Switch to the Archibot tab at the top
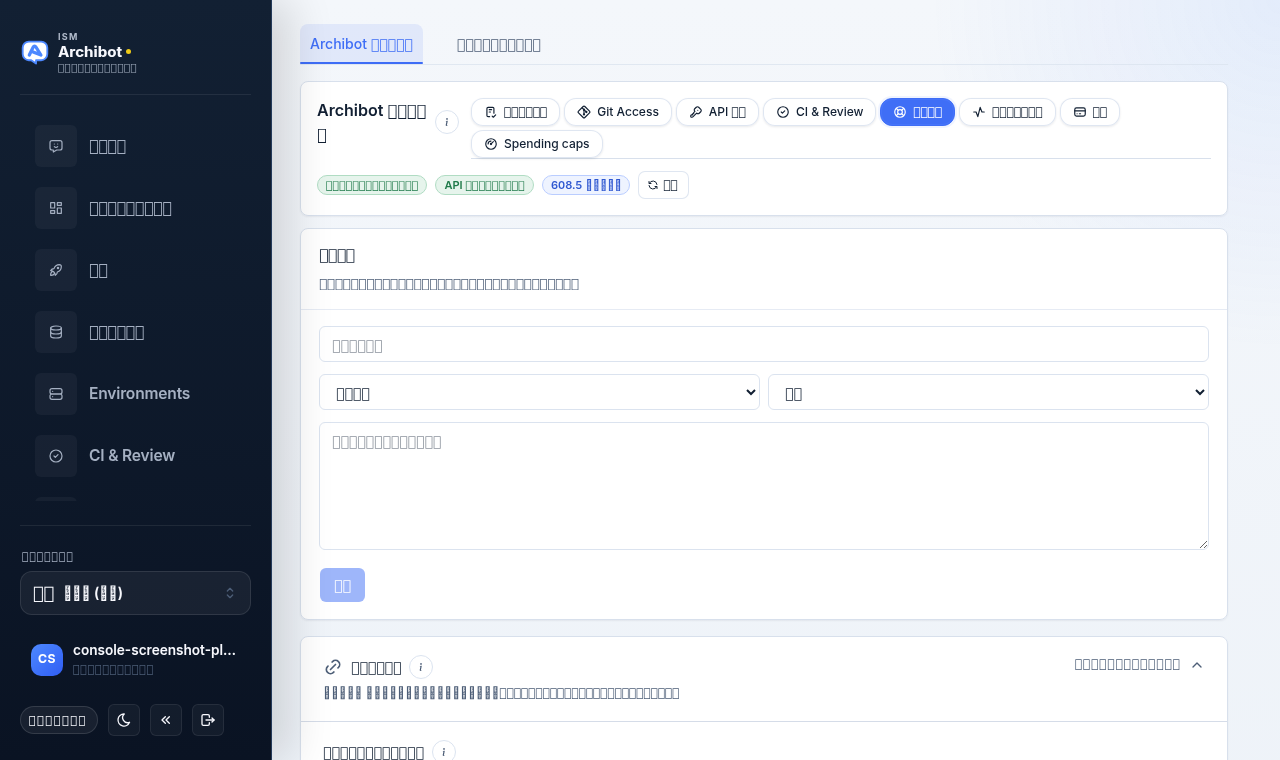 pyautogui.click(x=361, y=44)
